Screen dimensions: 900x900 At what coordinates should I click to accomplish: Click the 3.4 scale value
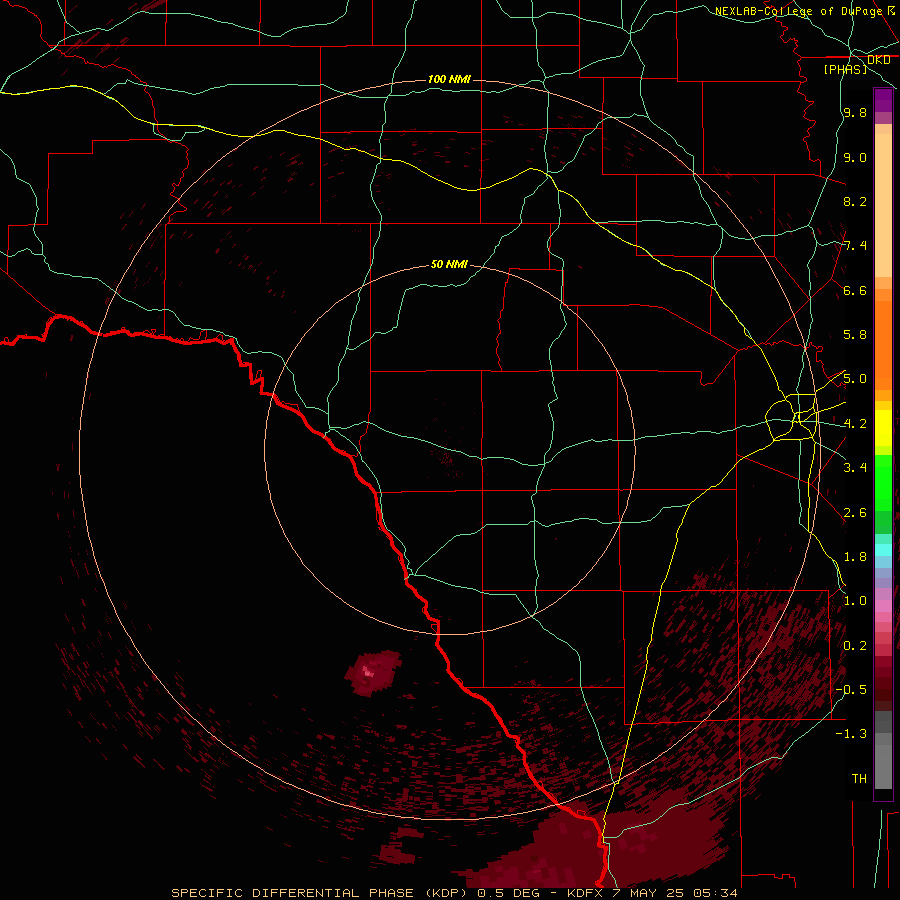click(x=855, y=468)
